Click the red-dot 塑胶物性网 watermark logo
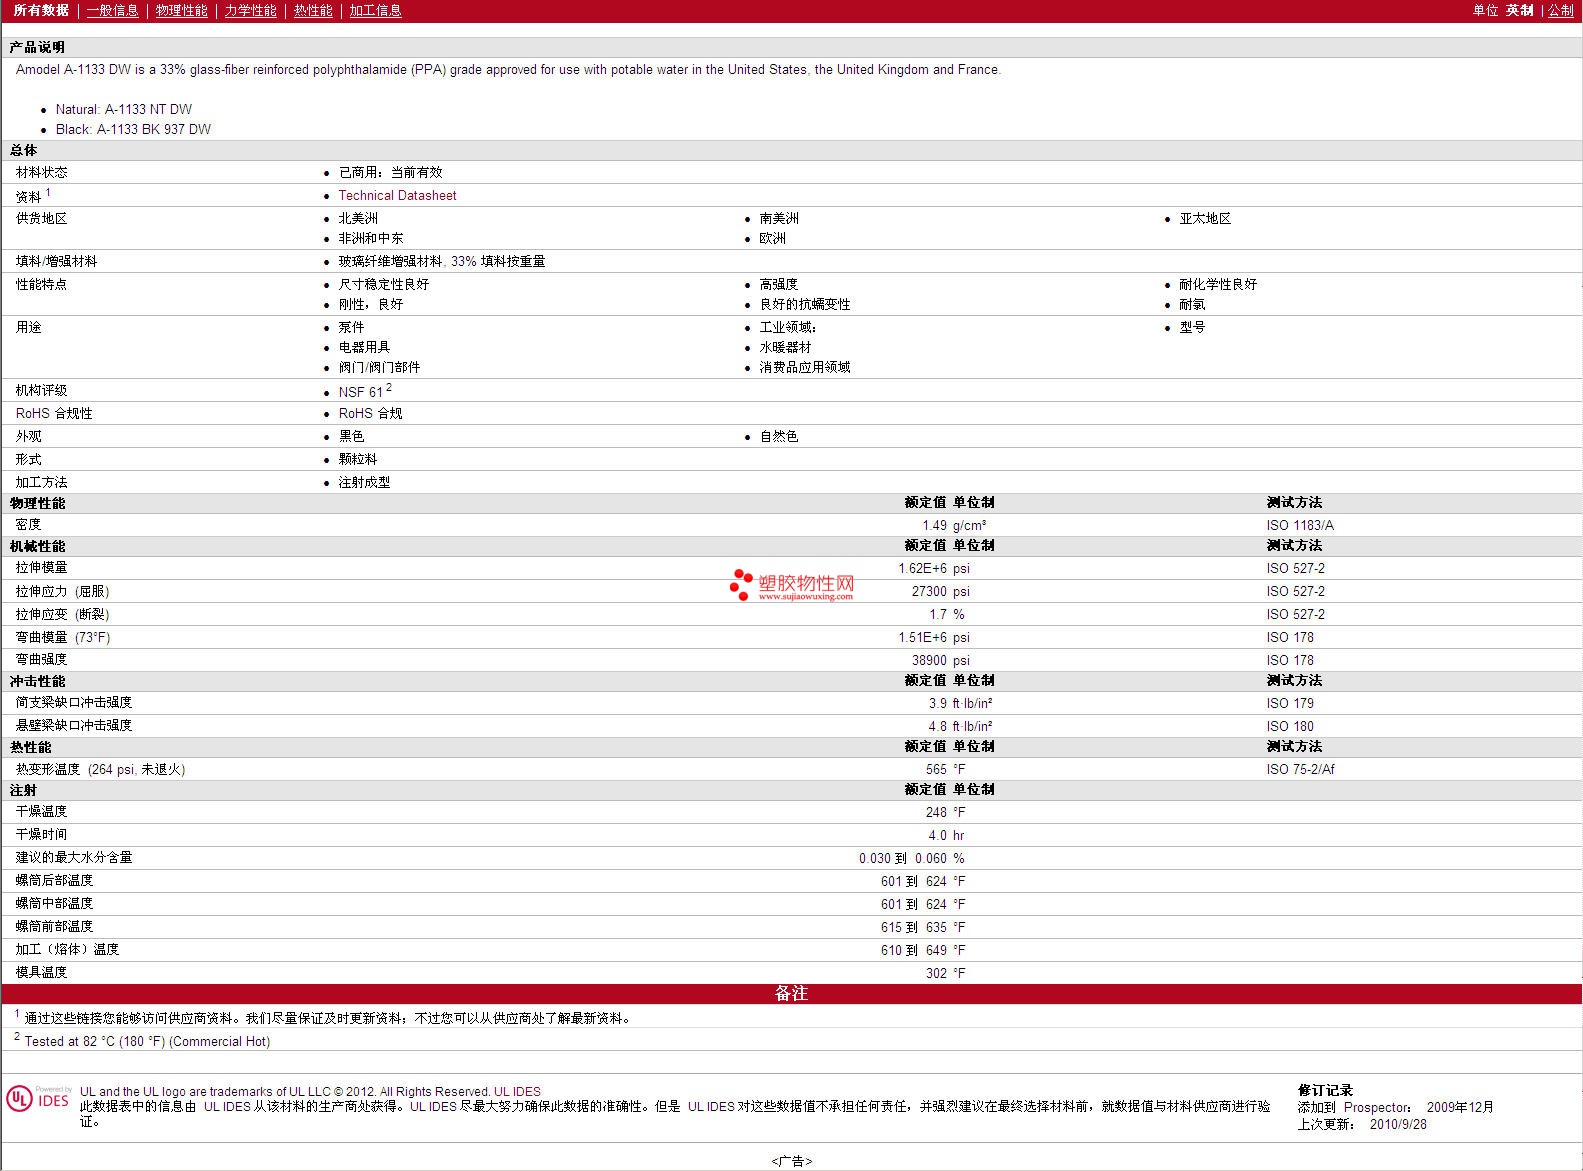The height and width of the screenshot is (1171, 1583). coord(791,585)
